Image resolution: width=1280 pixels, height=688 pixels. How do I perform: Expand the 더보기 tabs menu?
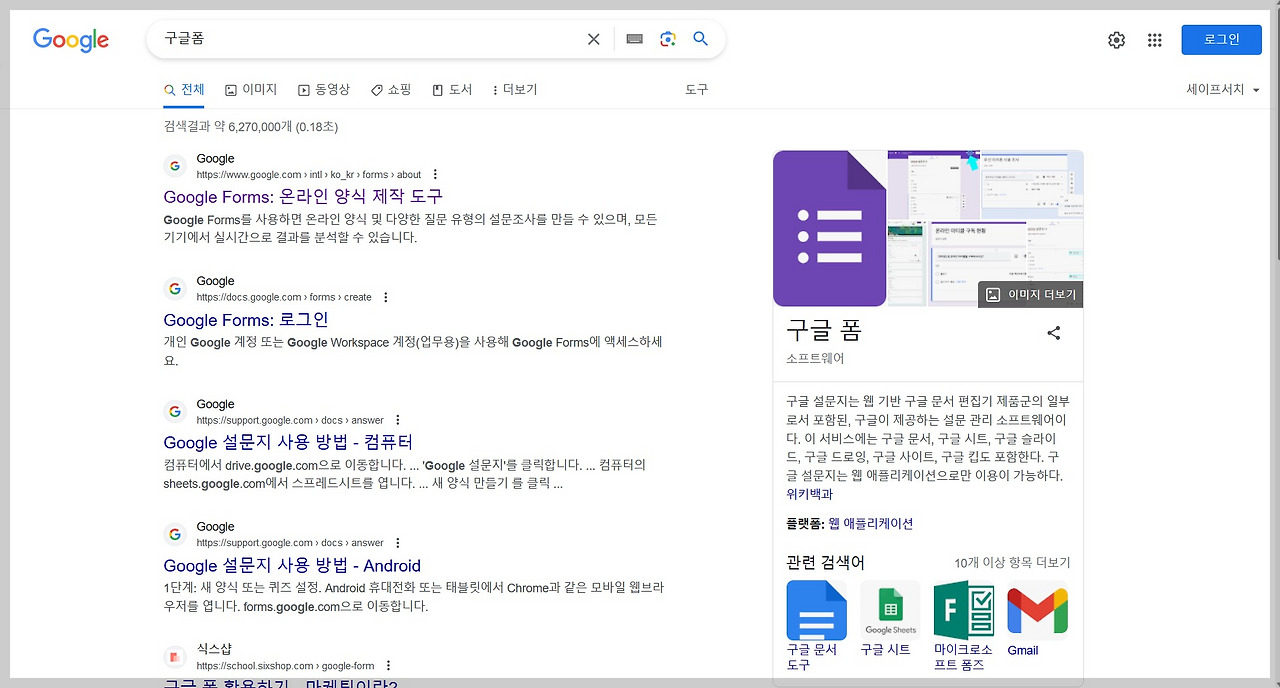pos(515,90)
